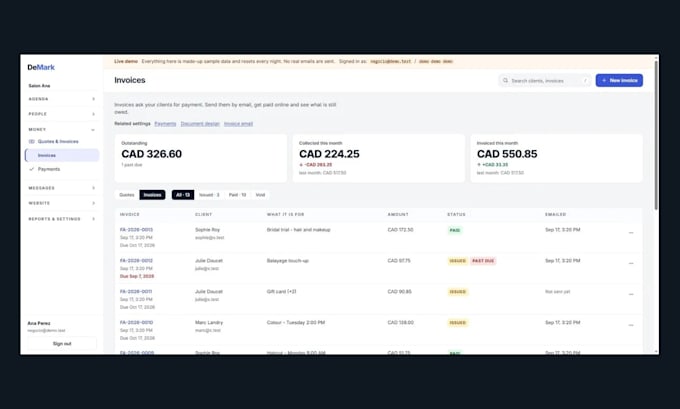
Task: Filter invoices by Paid
Action: point(237,195)
